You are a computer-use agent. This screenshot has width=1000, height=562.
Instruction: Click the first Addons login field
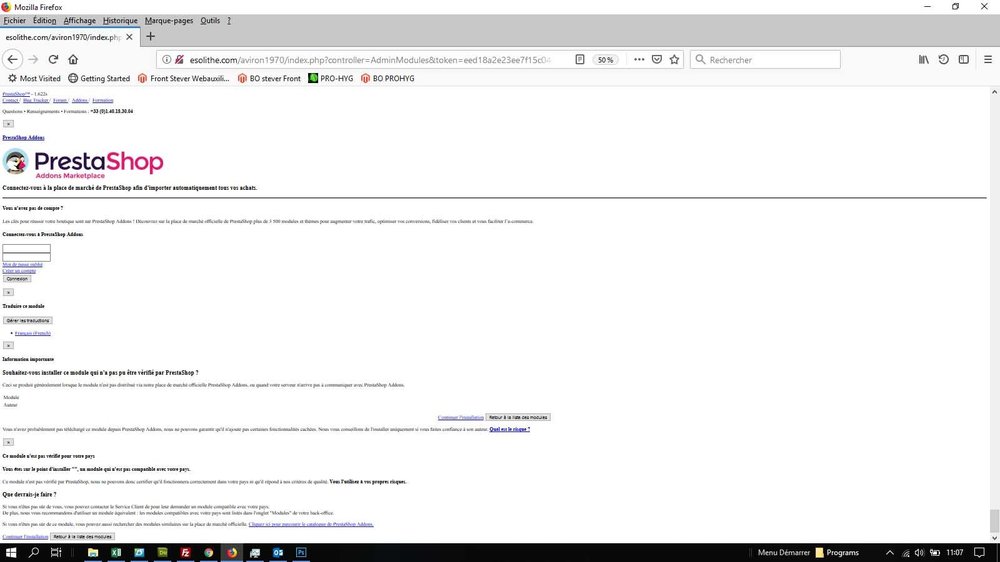[26, 249]
